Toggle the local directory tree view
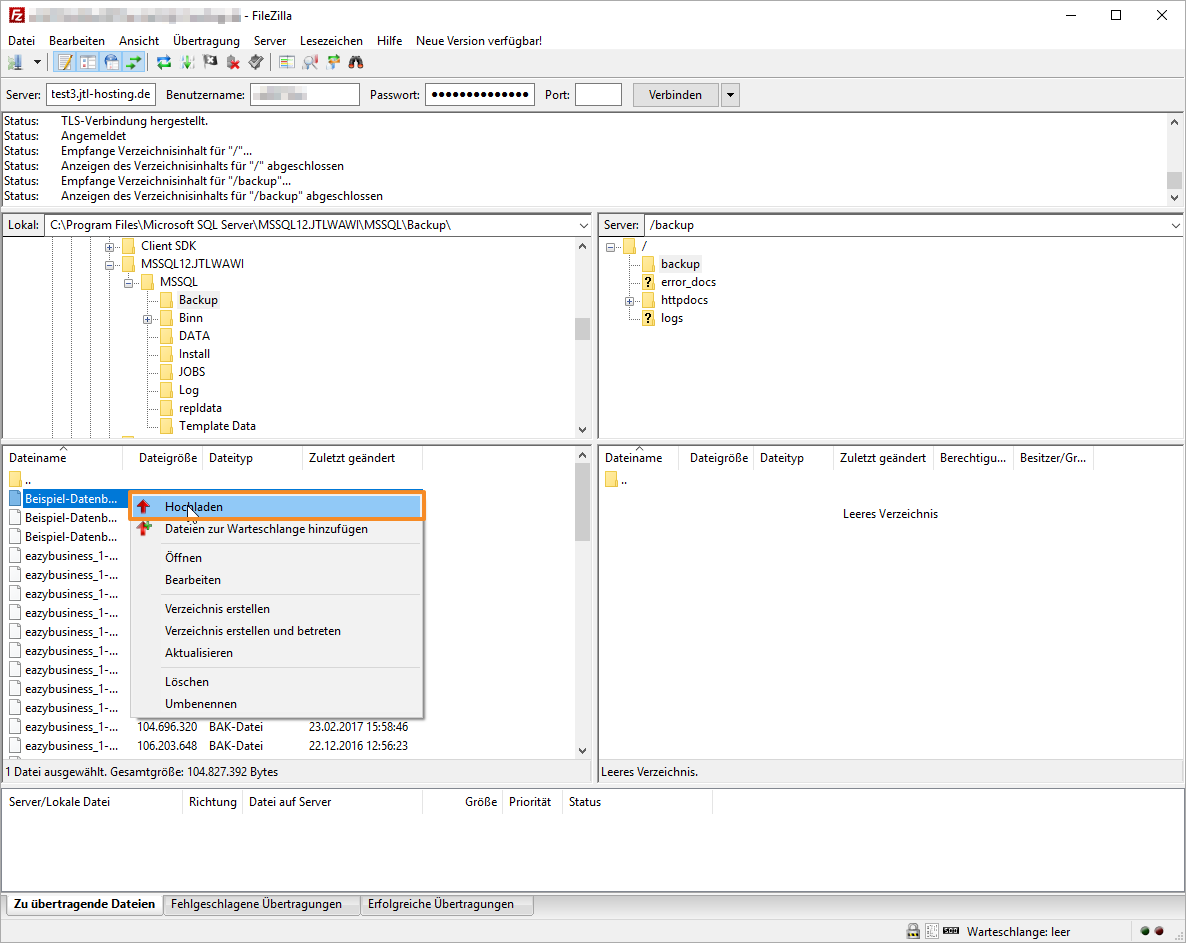 coord(88,63)
